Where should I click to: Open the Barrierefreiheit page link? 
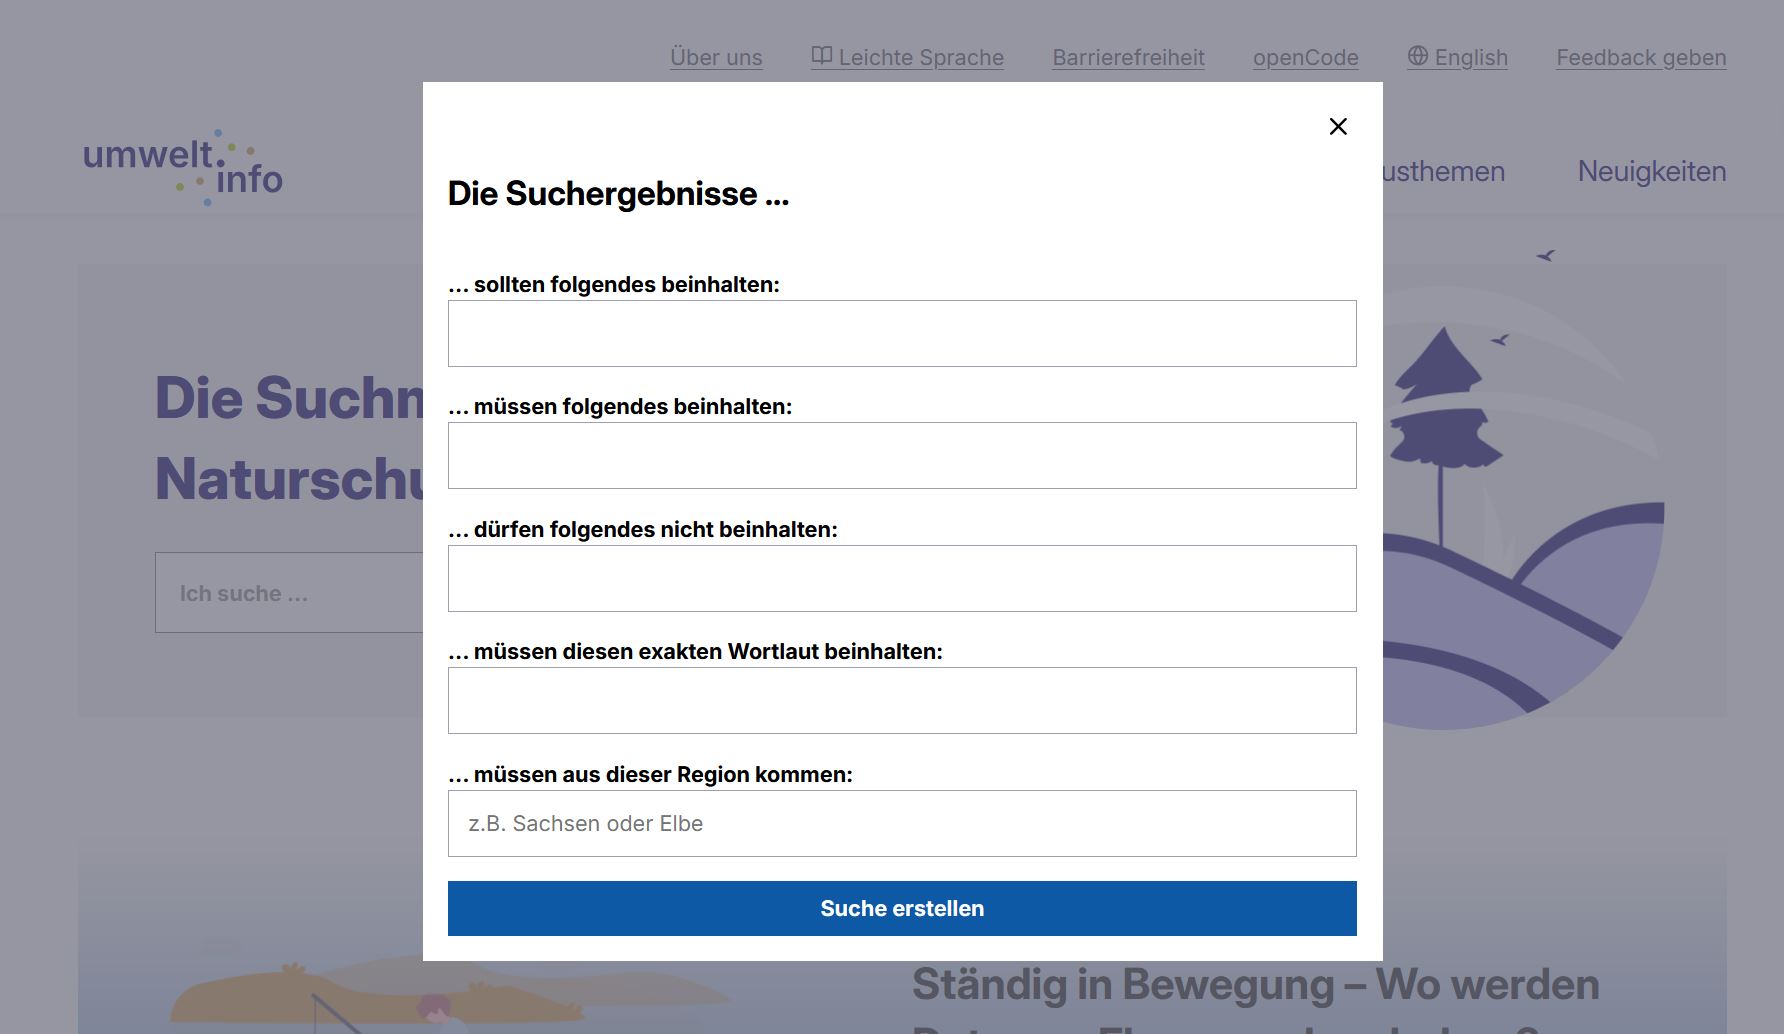(1128, 58)
